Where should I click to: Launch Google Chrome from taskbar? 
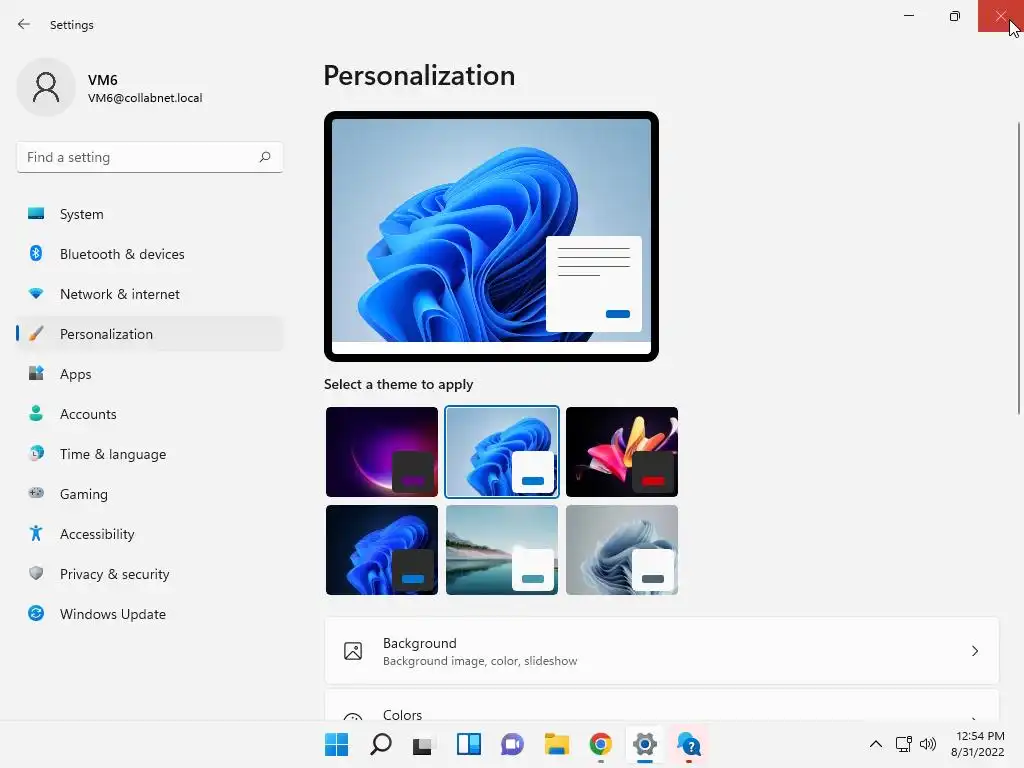[601, 744]
